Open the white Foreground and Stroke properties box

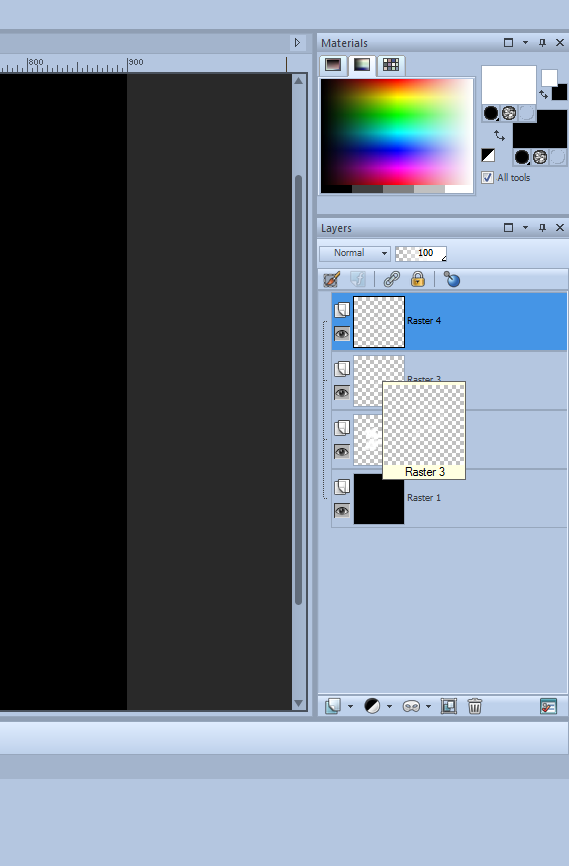coord(509,85)
